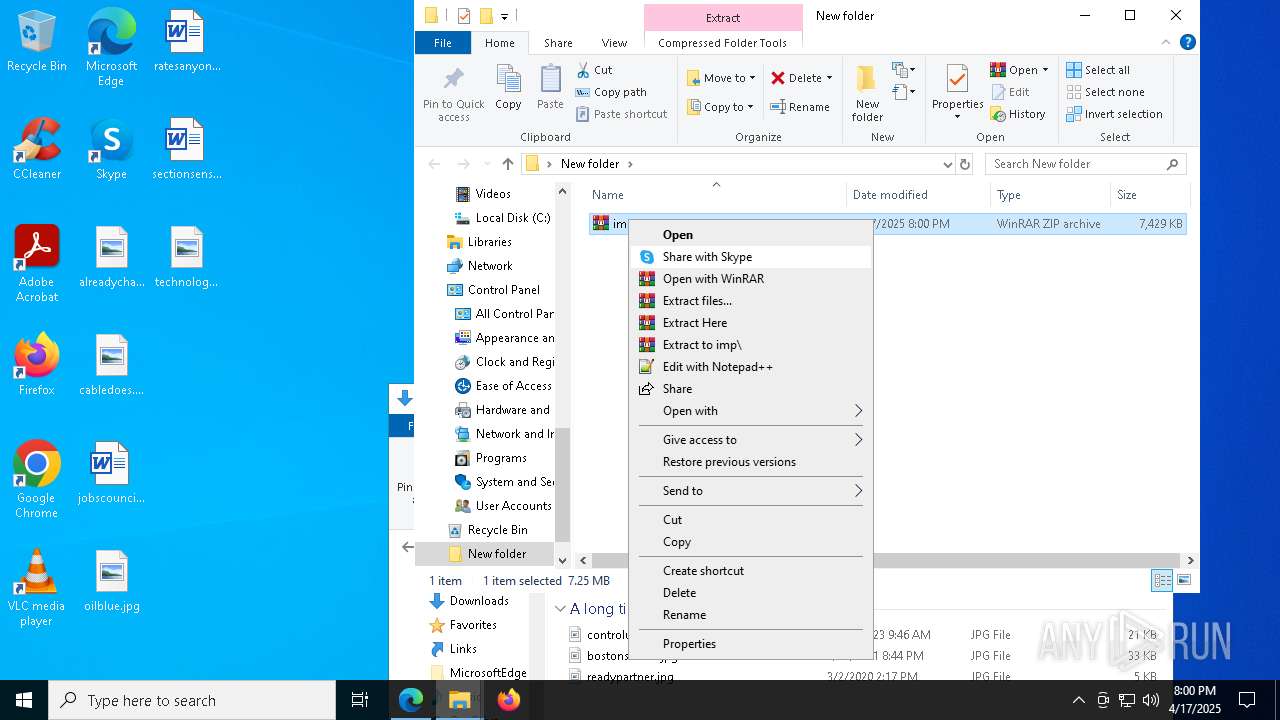This screenshot has height=720, width=1280.
Task: Open the Delete dropdown in ribbon
Action: coord(802,78)
